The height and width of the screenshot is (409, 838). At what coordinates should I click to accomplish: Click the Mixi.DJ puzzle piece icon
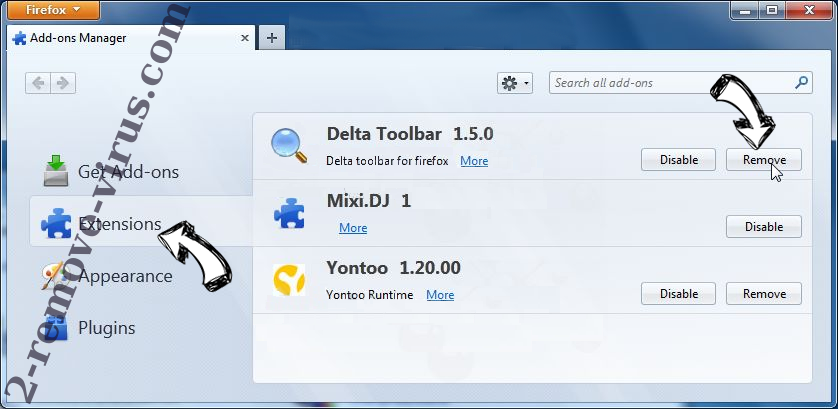pyautogui.click(x=290, y=213)
